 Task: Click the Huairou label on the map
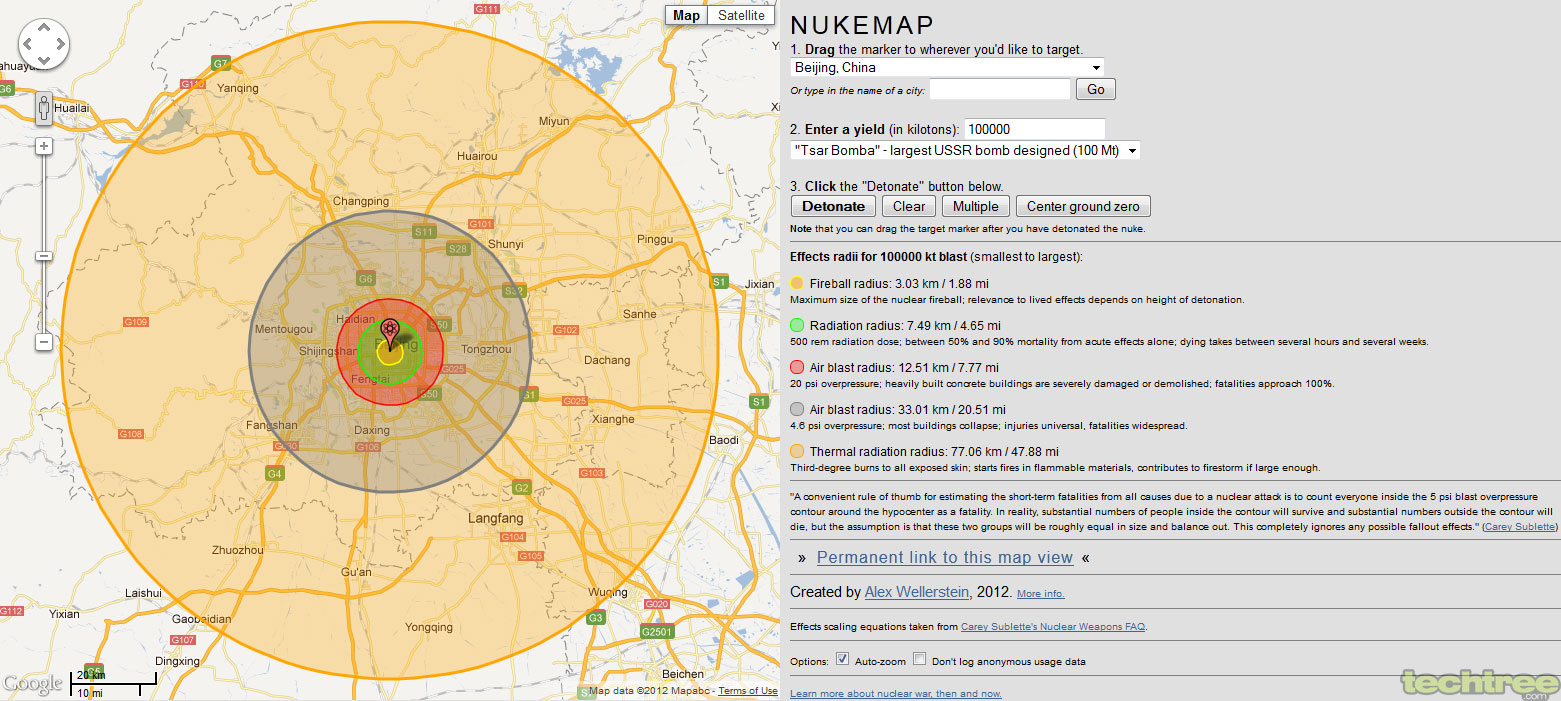(x=476, y=156)
